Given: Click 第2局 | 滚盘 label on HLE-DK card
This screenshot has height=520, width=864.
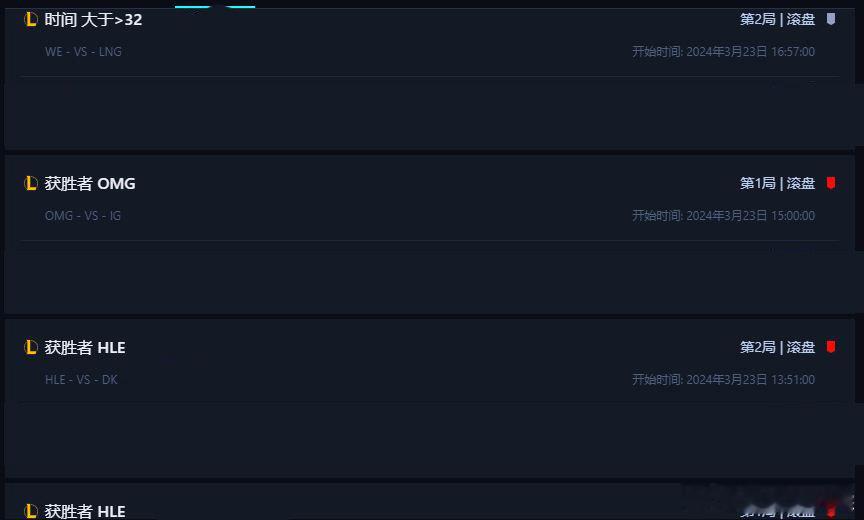Looking at the screenshot, I should [777, 347].
